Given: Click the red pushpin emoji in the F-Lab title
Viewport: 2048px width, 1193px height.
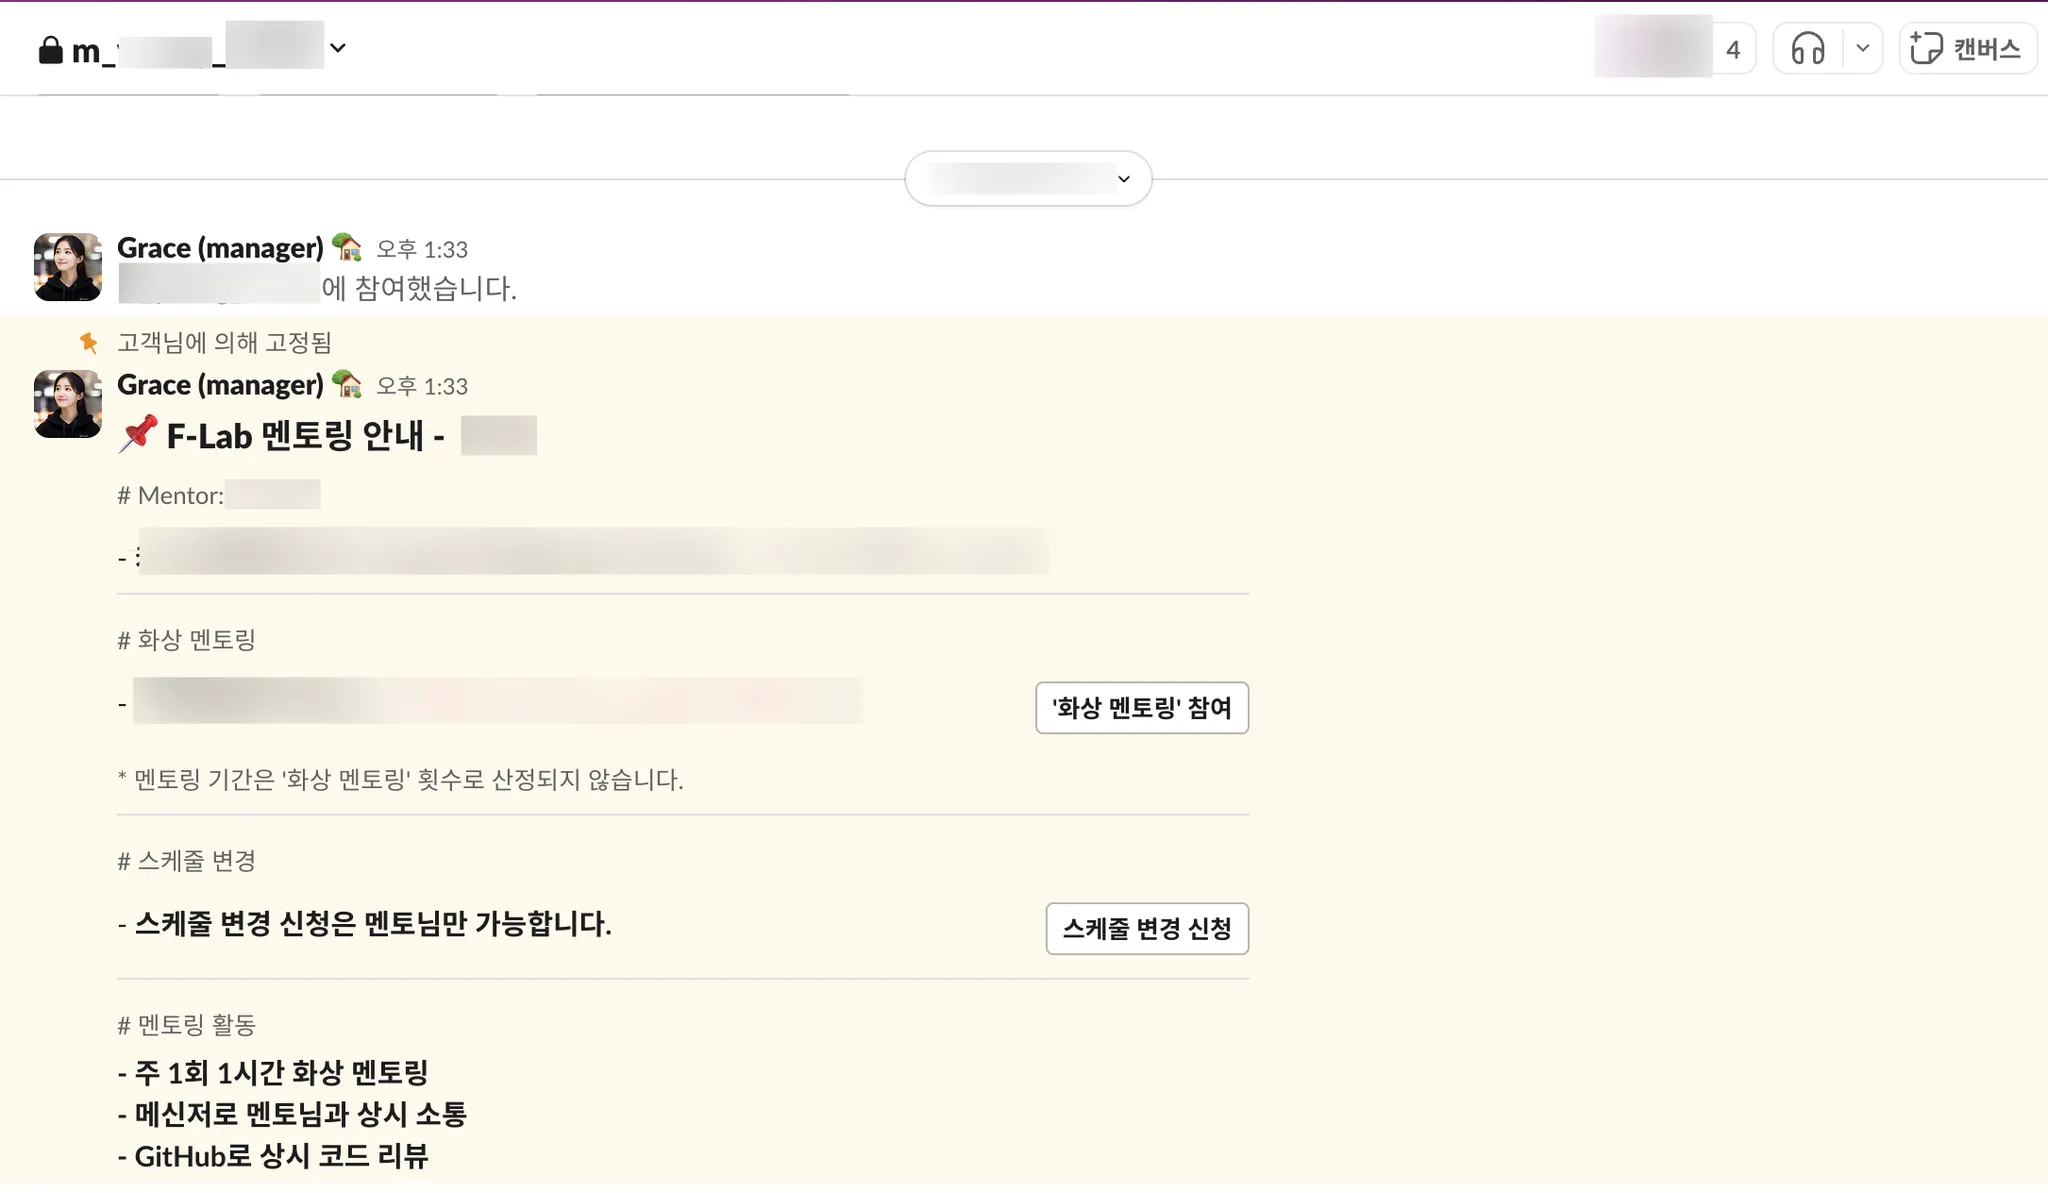Looking at the screenshot, I should [138, 435].
